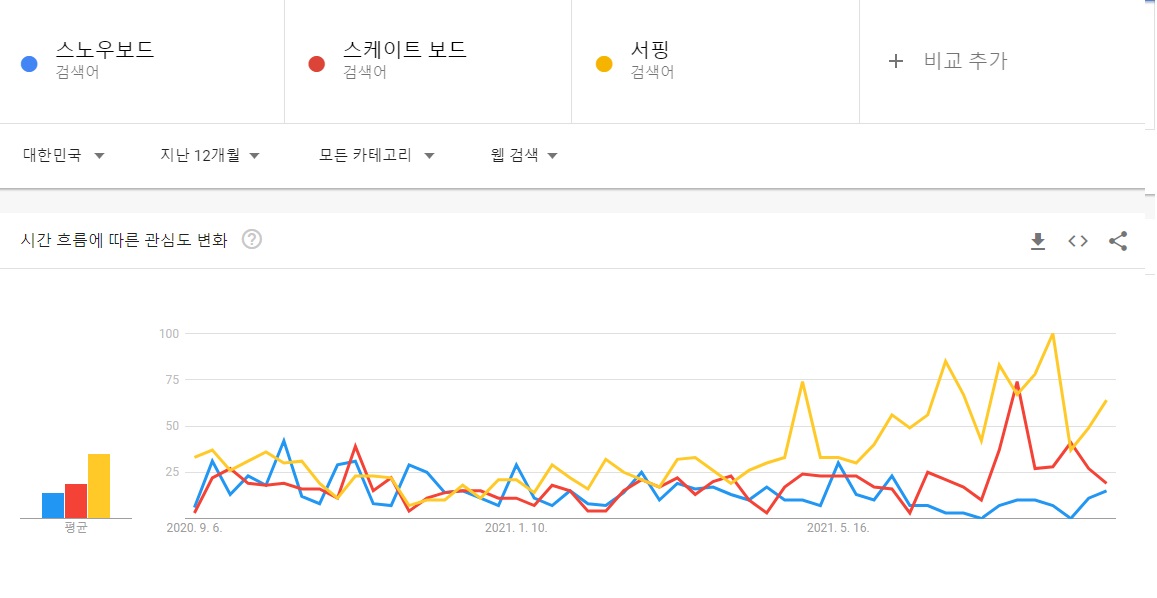Image resolution: width=1157 pixels, height=598 pixels.
Task: Expand the 웹 검색 search type dropdown
Action: [x=524, y=155]
